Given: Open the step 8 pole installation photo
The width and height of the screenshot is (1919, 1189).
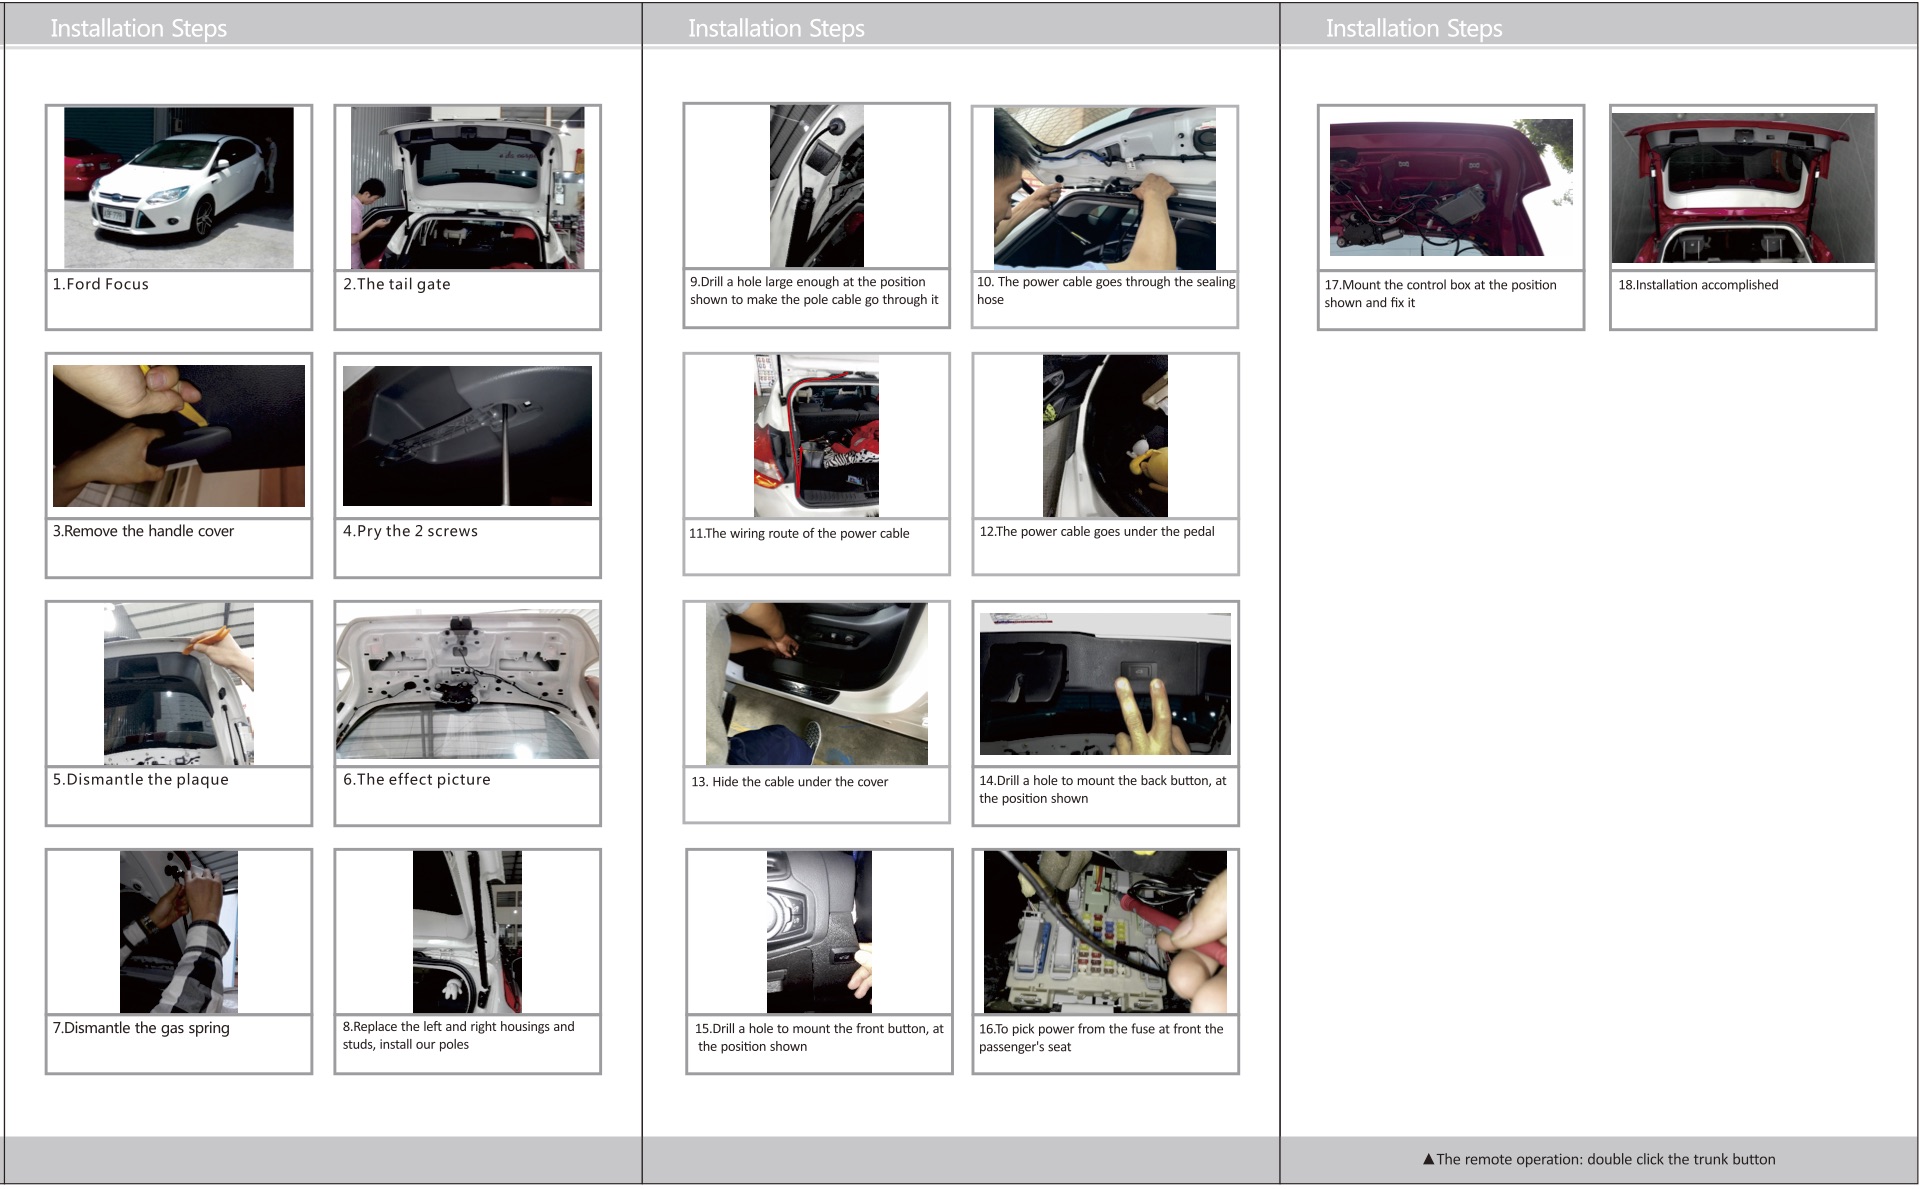Looking at the screenshot, I should pyautogui.click(x=467, y=932).
